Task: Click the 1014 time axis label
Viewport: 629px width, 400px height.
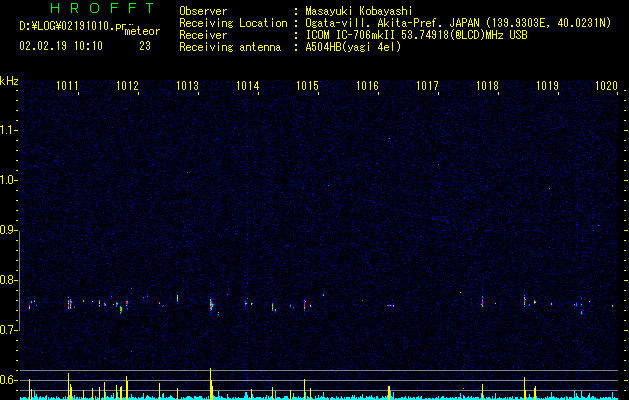Action: click(247, 86)
